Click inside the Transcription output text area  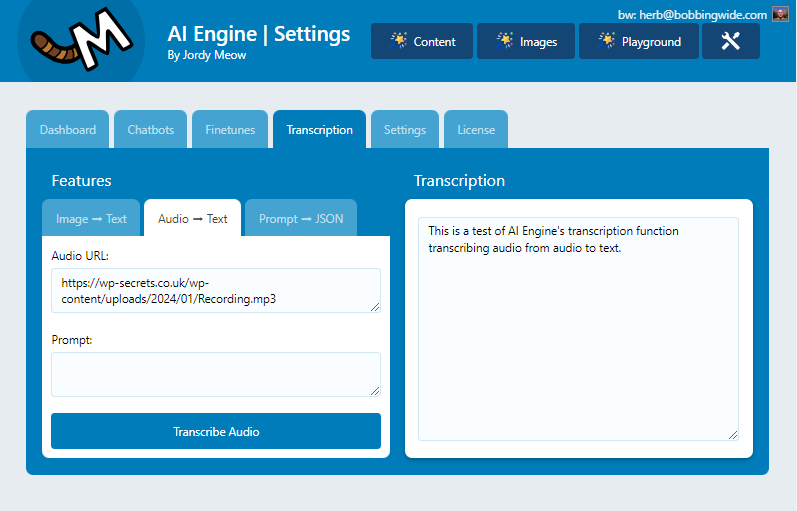point(578,329)
